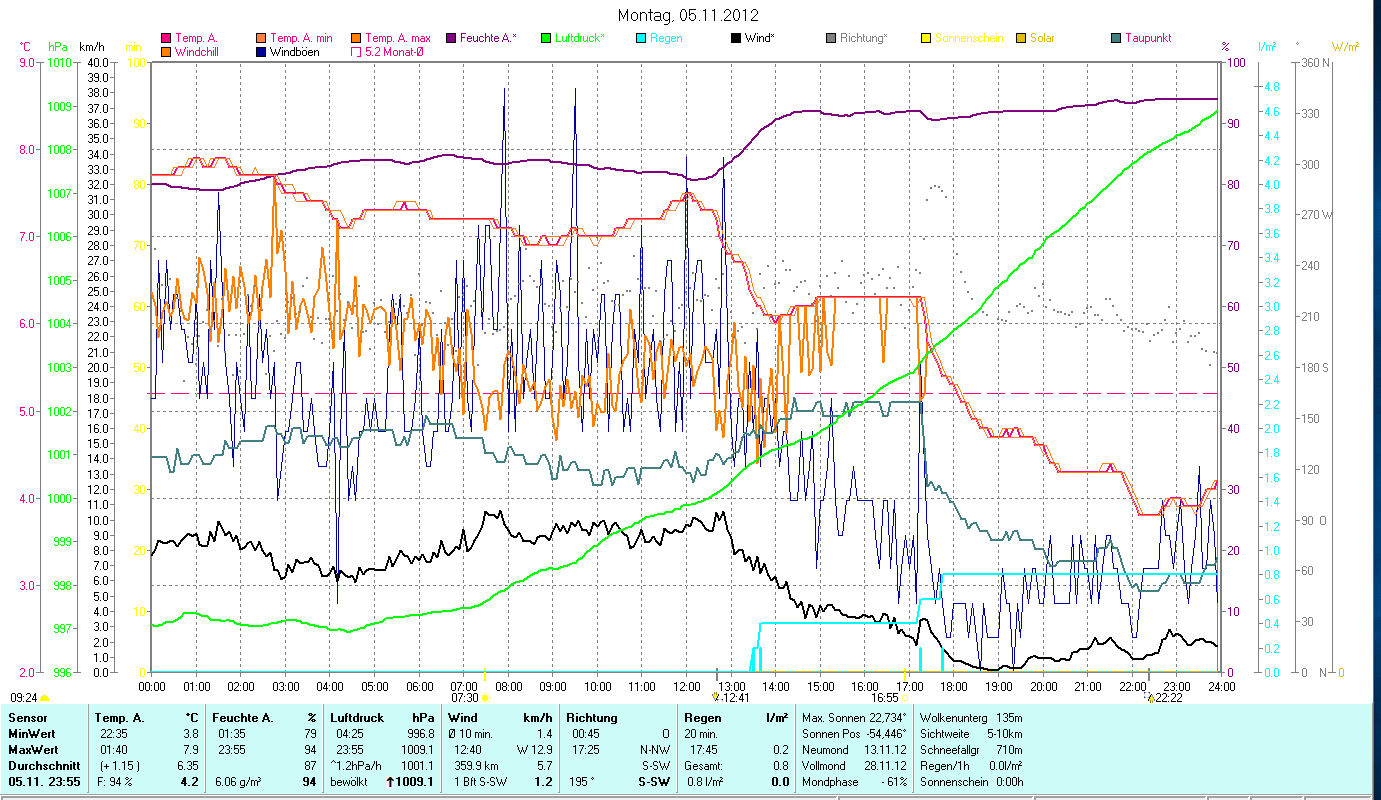Click the MaxWert row label
1381x800 pixels.
[x=33, y=750]
